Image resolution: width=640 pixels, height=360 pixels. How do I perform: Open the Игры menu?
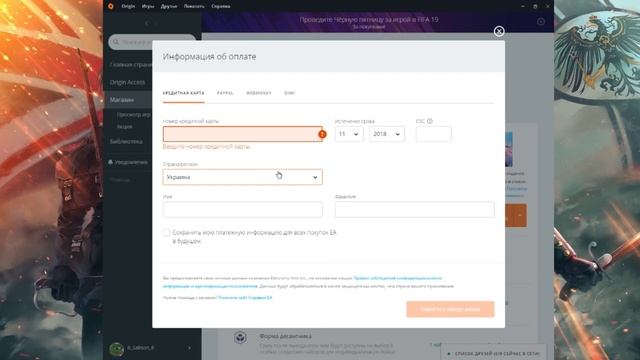[x=148, y=6]
